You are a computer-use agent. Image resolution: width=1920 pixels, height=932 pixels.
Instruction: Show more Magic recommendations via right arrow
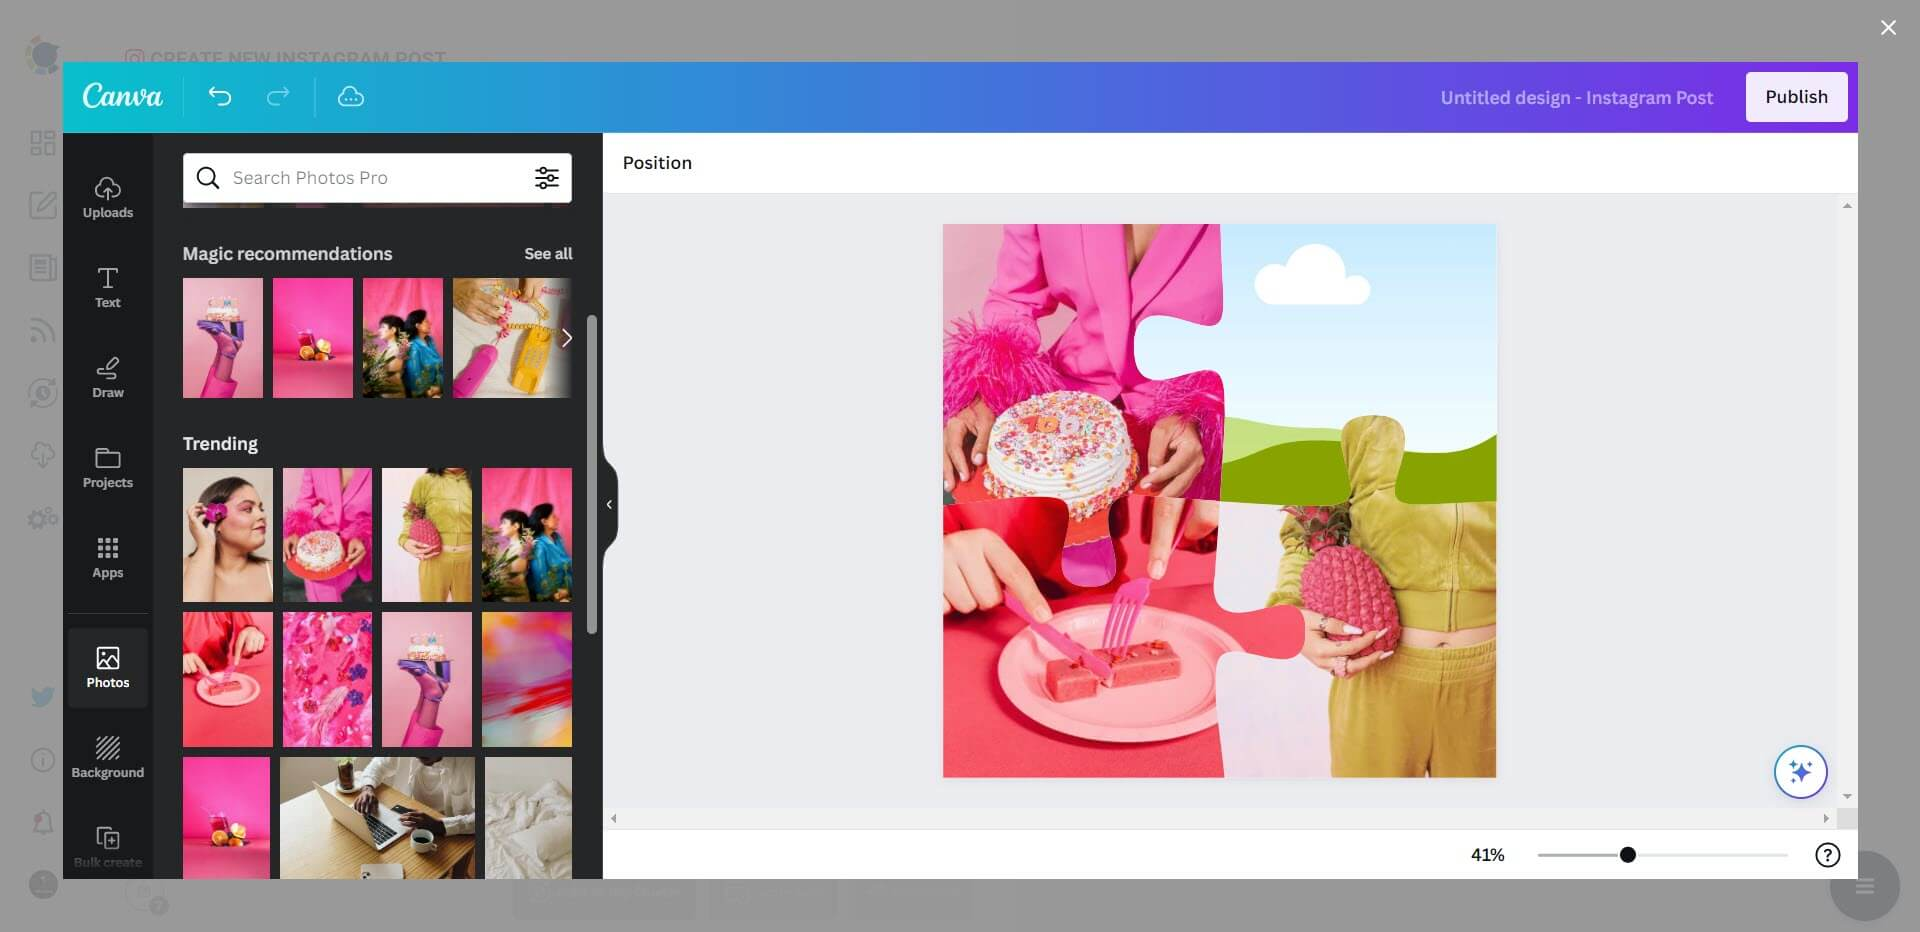click(567, 338)
